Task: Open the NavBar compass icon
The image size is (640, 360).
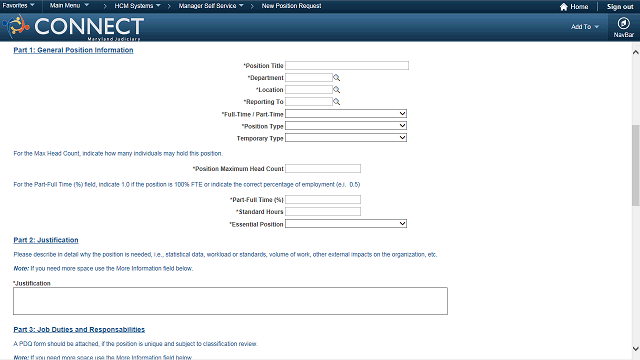Action: tap(623, 23)
